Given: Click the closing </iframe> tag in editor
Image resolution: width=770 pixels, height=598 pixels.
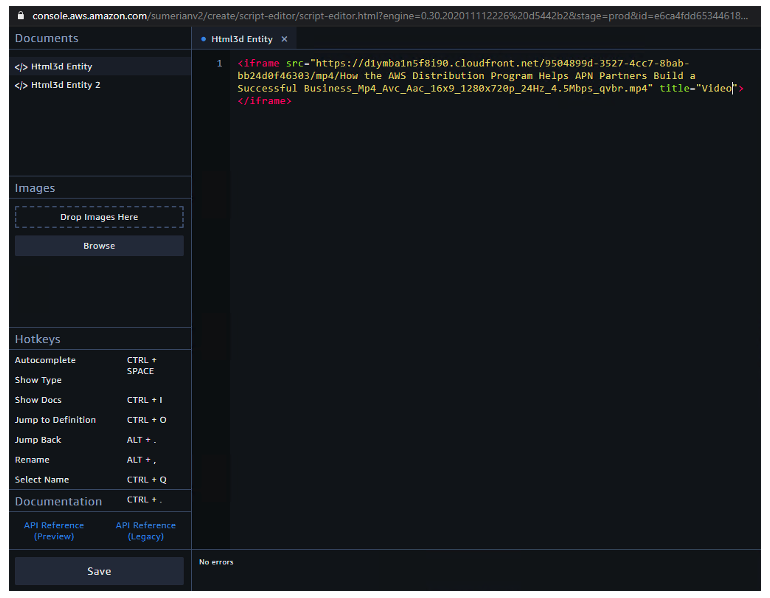Looking at the screenshot, I should point(264,102).
